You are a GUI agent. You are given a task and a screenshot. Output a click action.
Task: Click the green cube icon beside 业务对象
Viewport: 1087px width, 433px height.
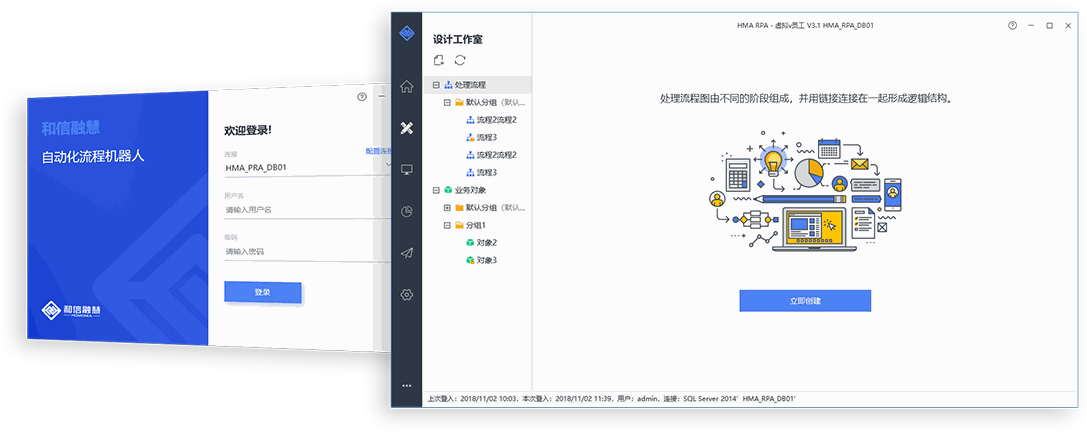(x=448, y=190)
